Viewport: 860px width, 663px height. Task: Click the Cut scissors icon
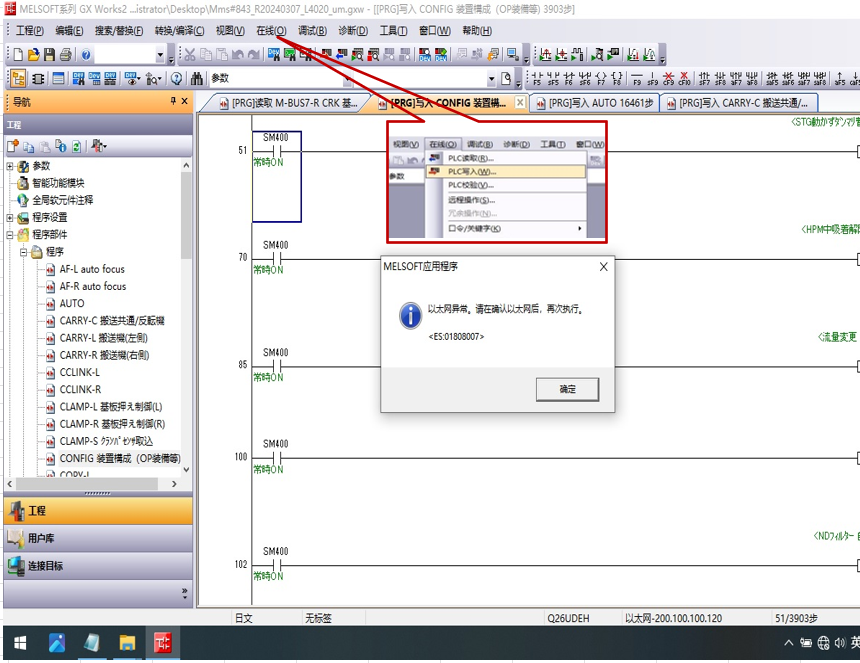pyautogui.click(x=189, y=54)
